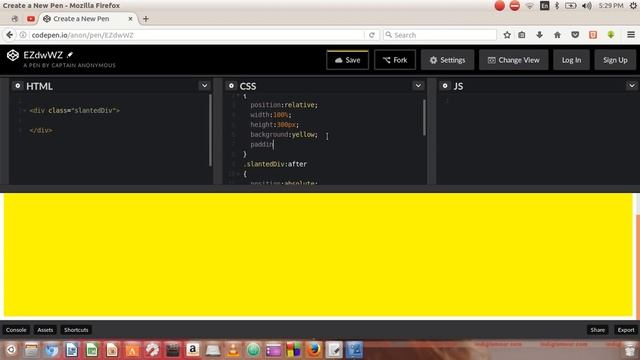Show site information icon in address bar

coord(23,35)
